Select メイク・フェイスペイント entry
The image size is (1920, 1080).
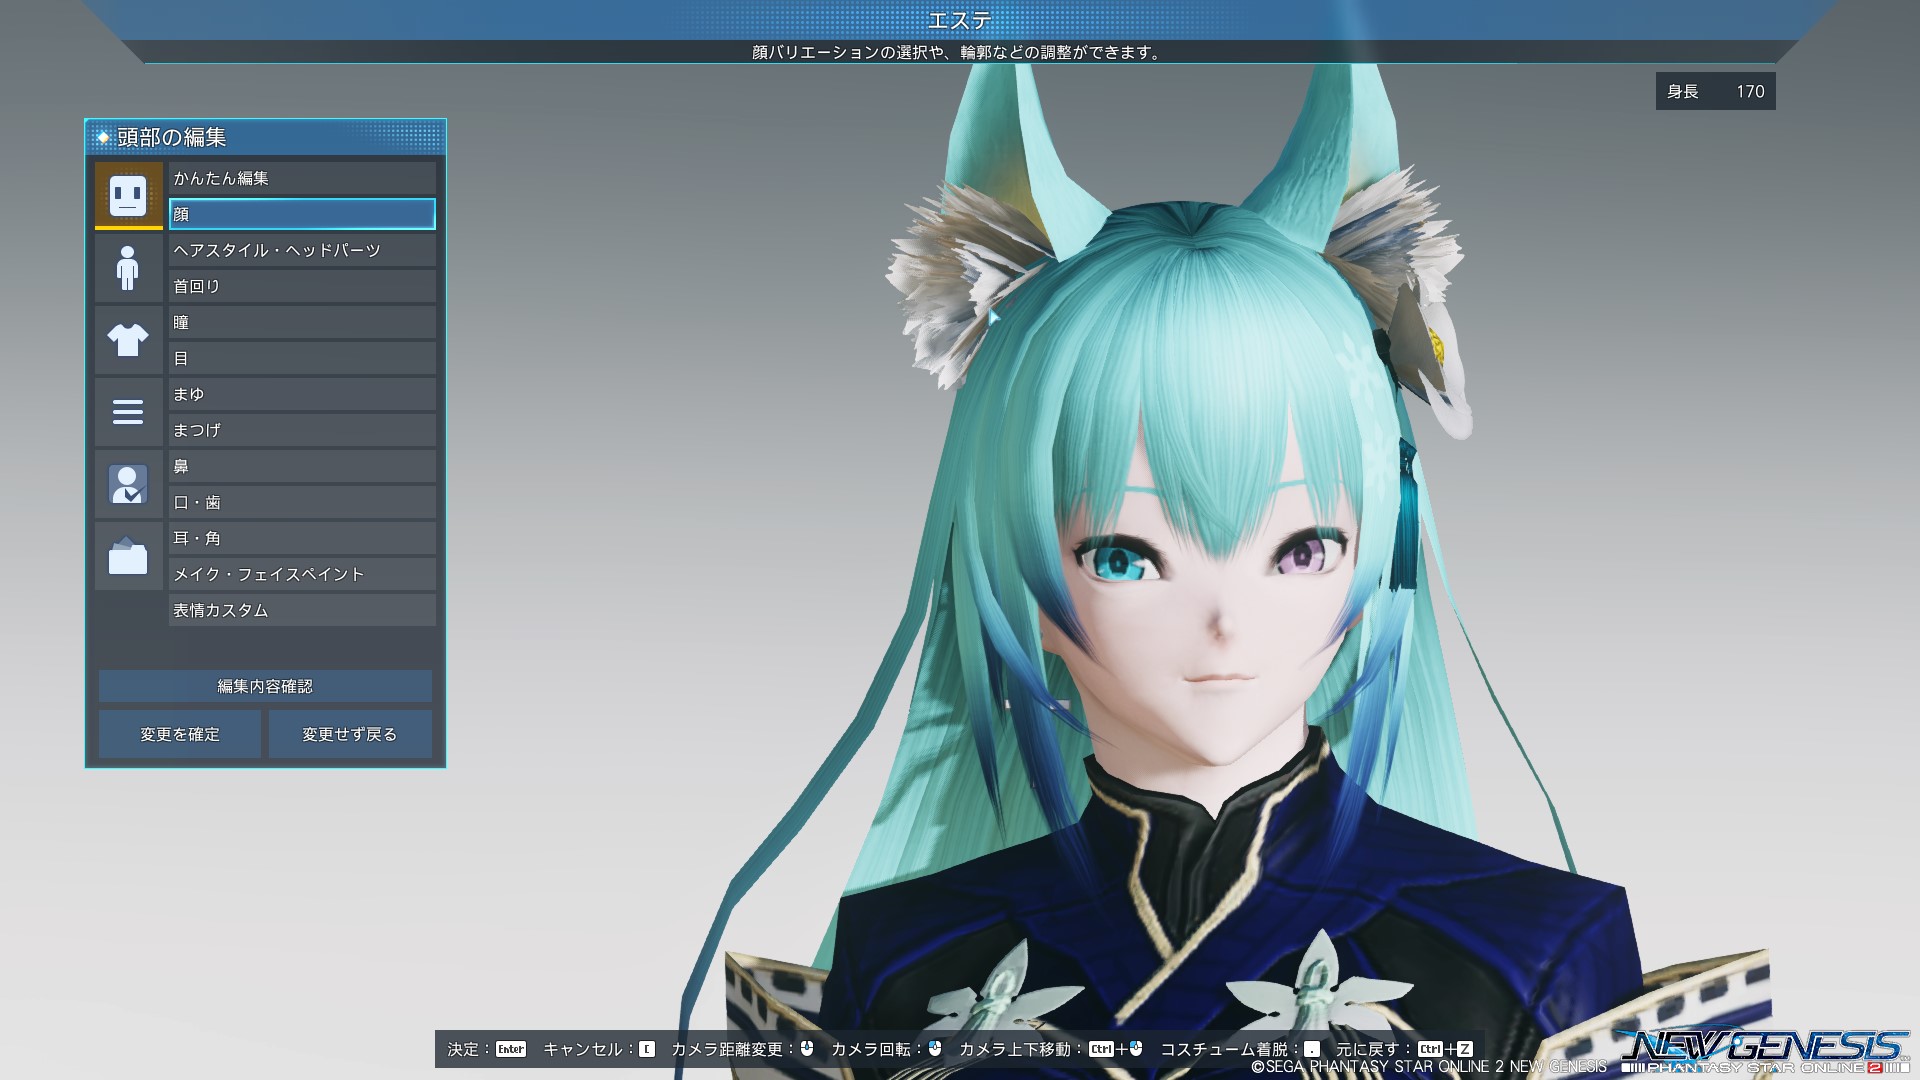point(302,574)
